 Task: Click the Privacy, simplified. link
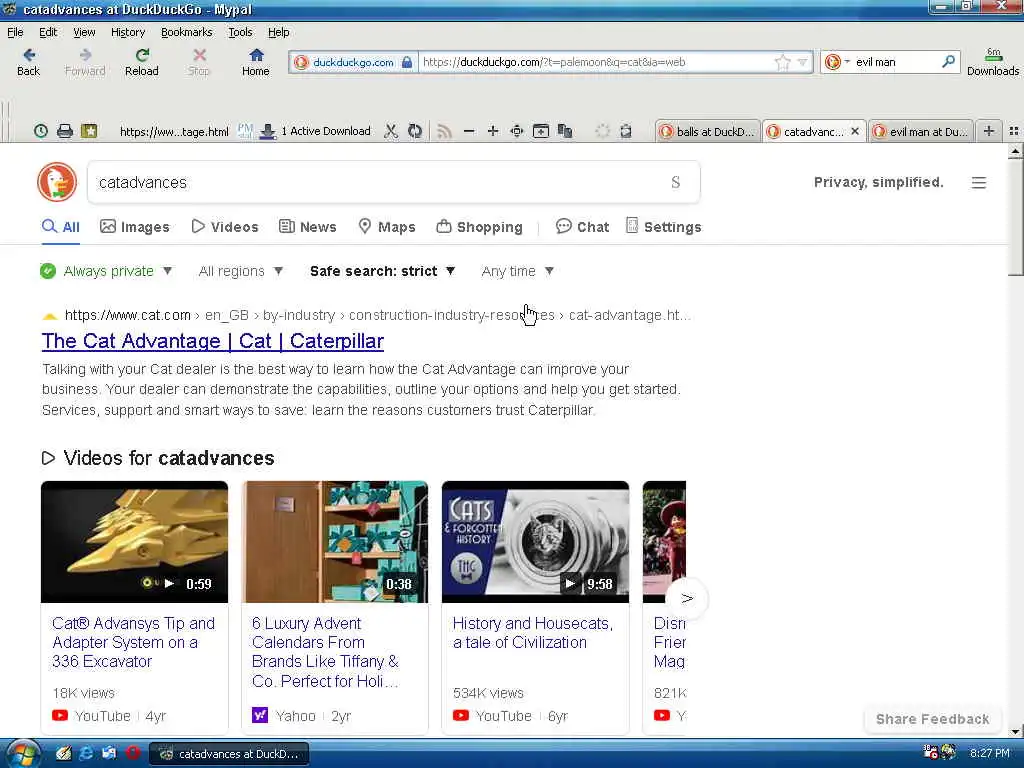pyautogui.click(x=878, y=182)
